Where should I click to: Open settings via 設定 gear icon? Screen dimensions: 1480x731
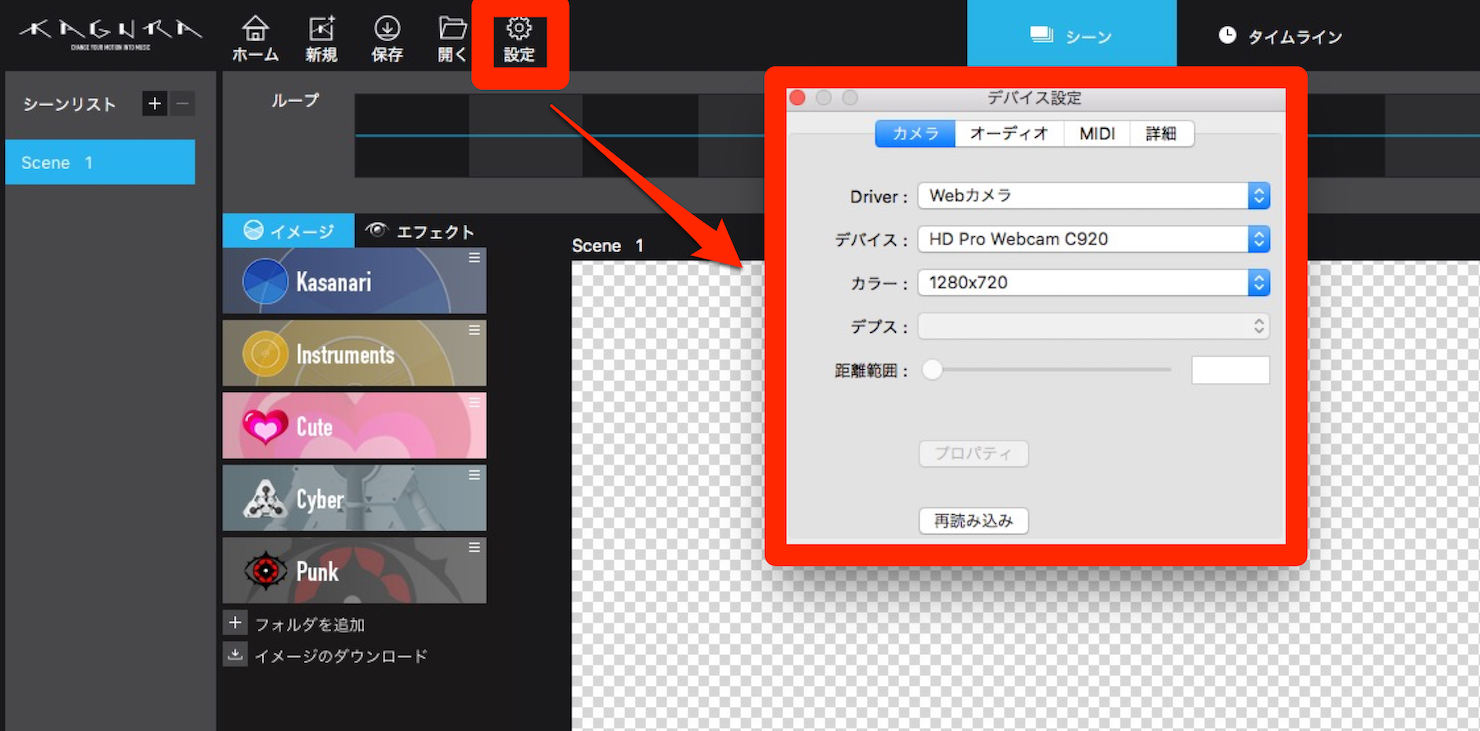[x=519, y=41]
